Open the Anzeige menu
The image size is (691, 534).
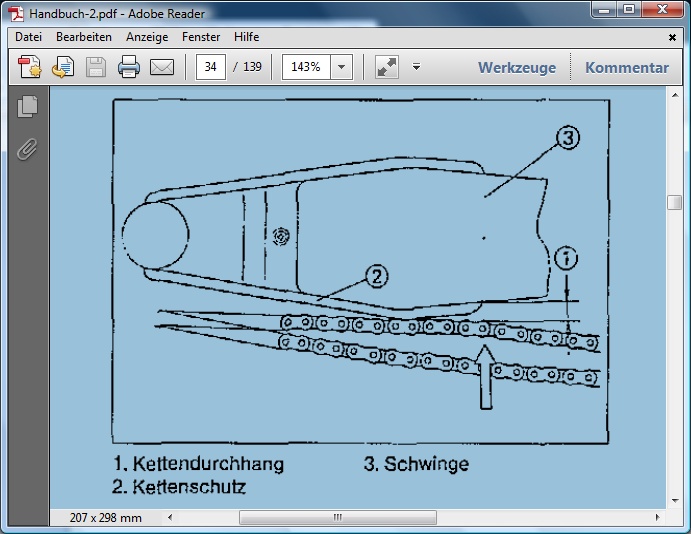[x=147, y=37]
